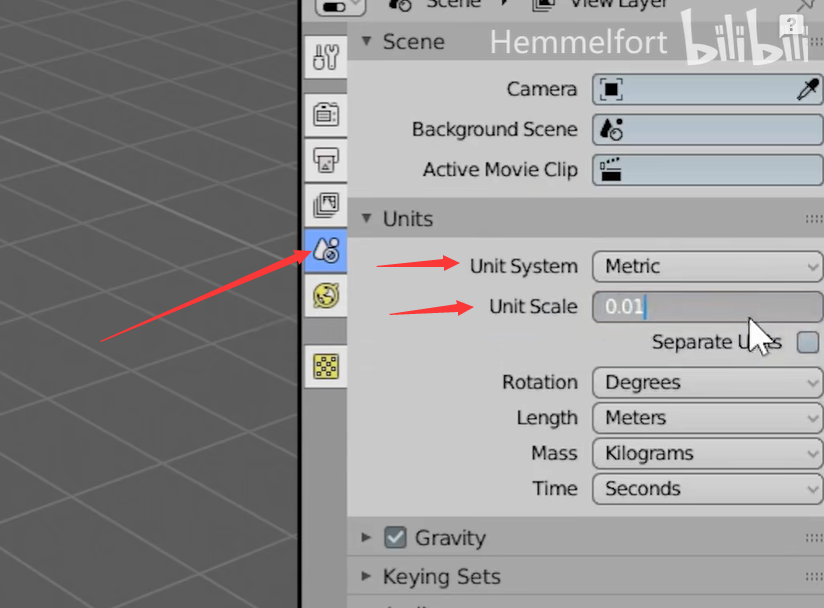The width and height of the screenshot is (824, 608).
Task: Click the "Unit Scale" label
Action: pos(533,306)
